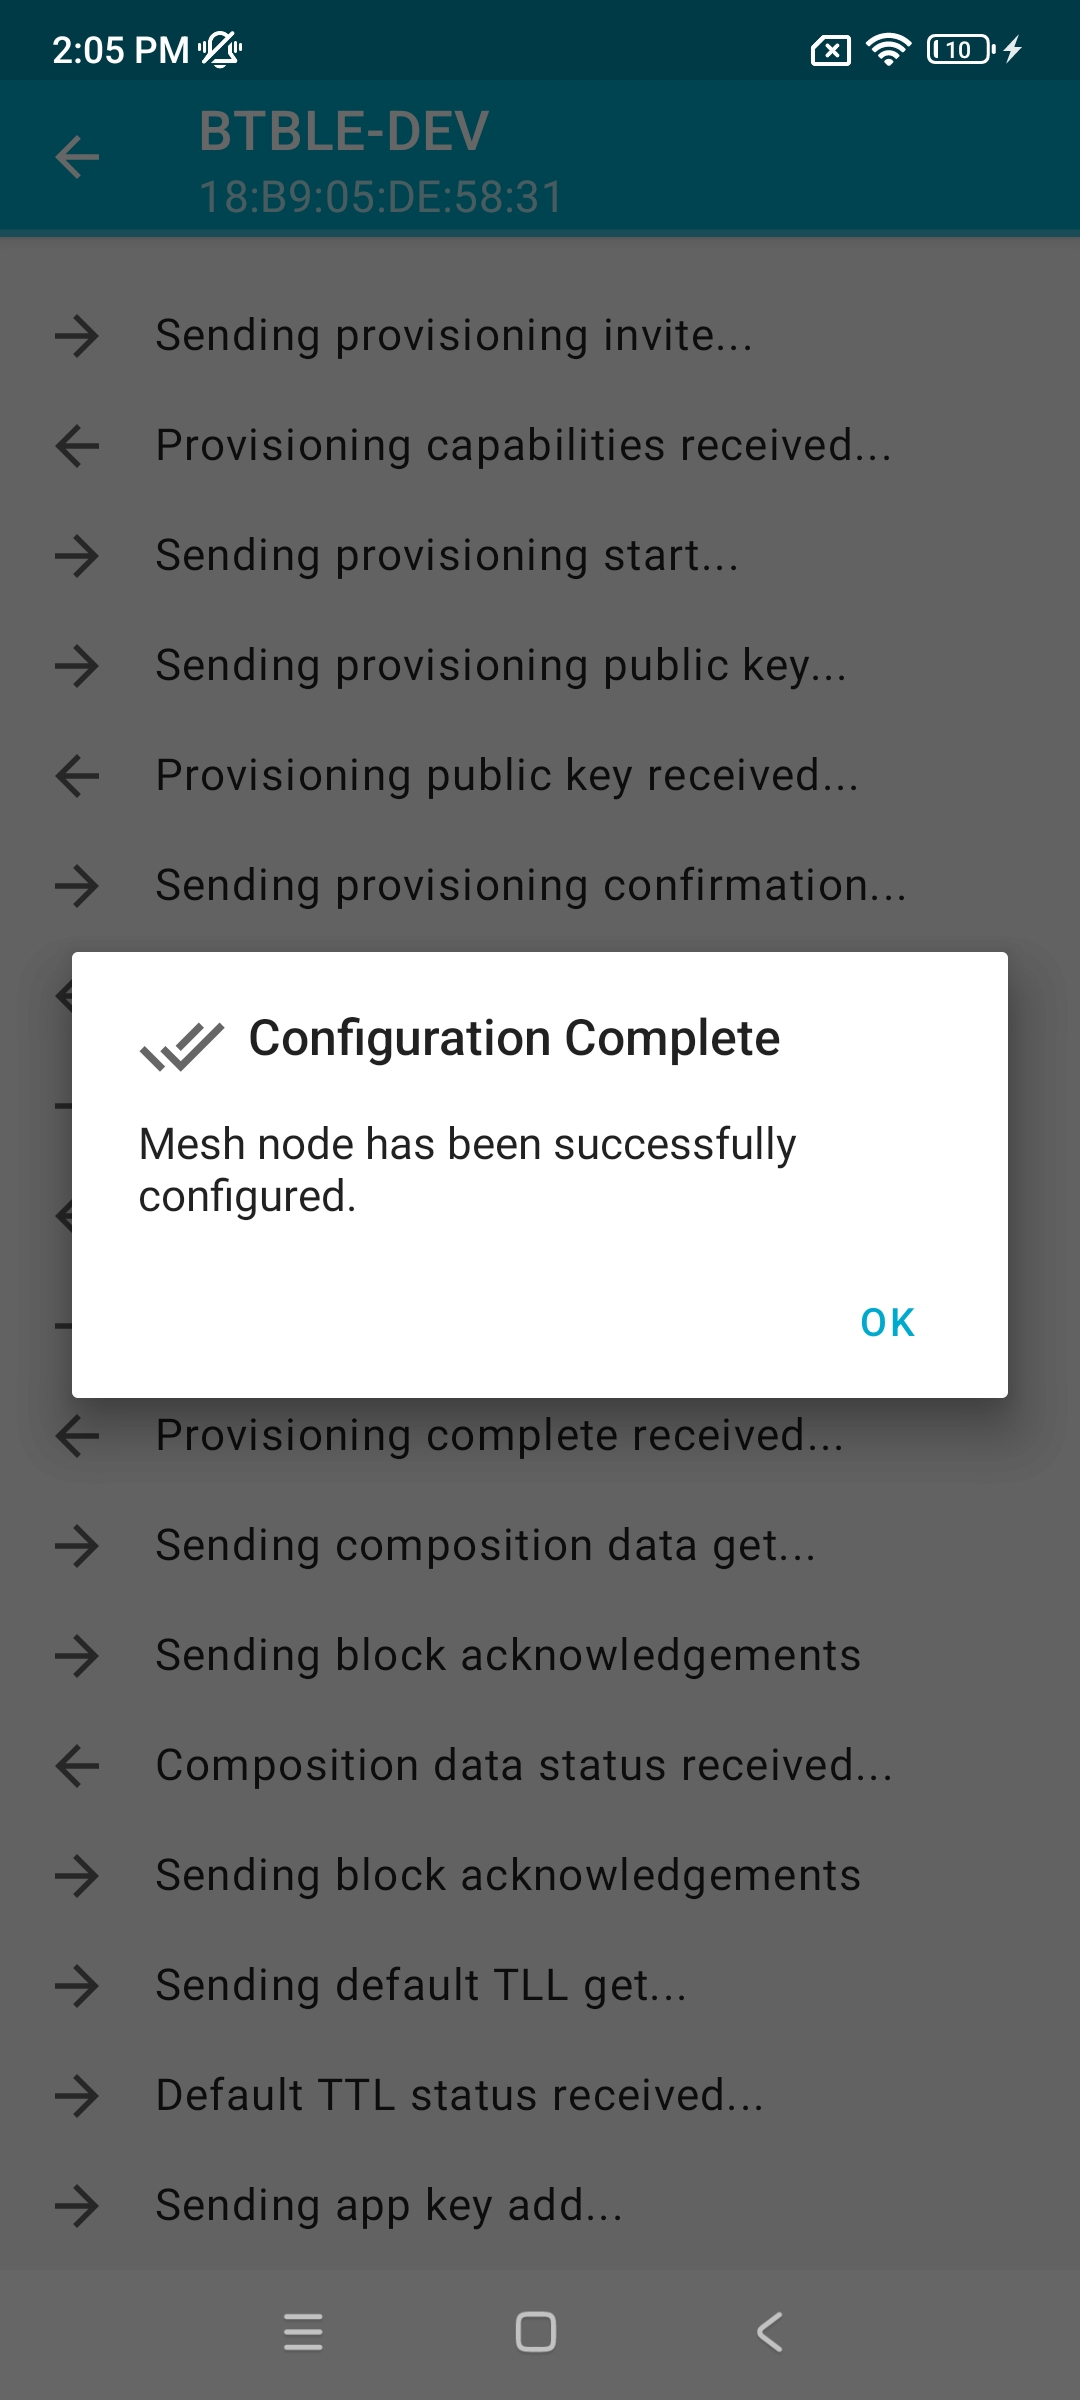Viewport: 1080px width, 2400px height.
Task: Tap the arrow beside Sending provisioning start
Action: pos(77,556)
